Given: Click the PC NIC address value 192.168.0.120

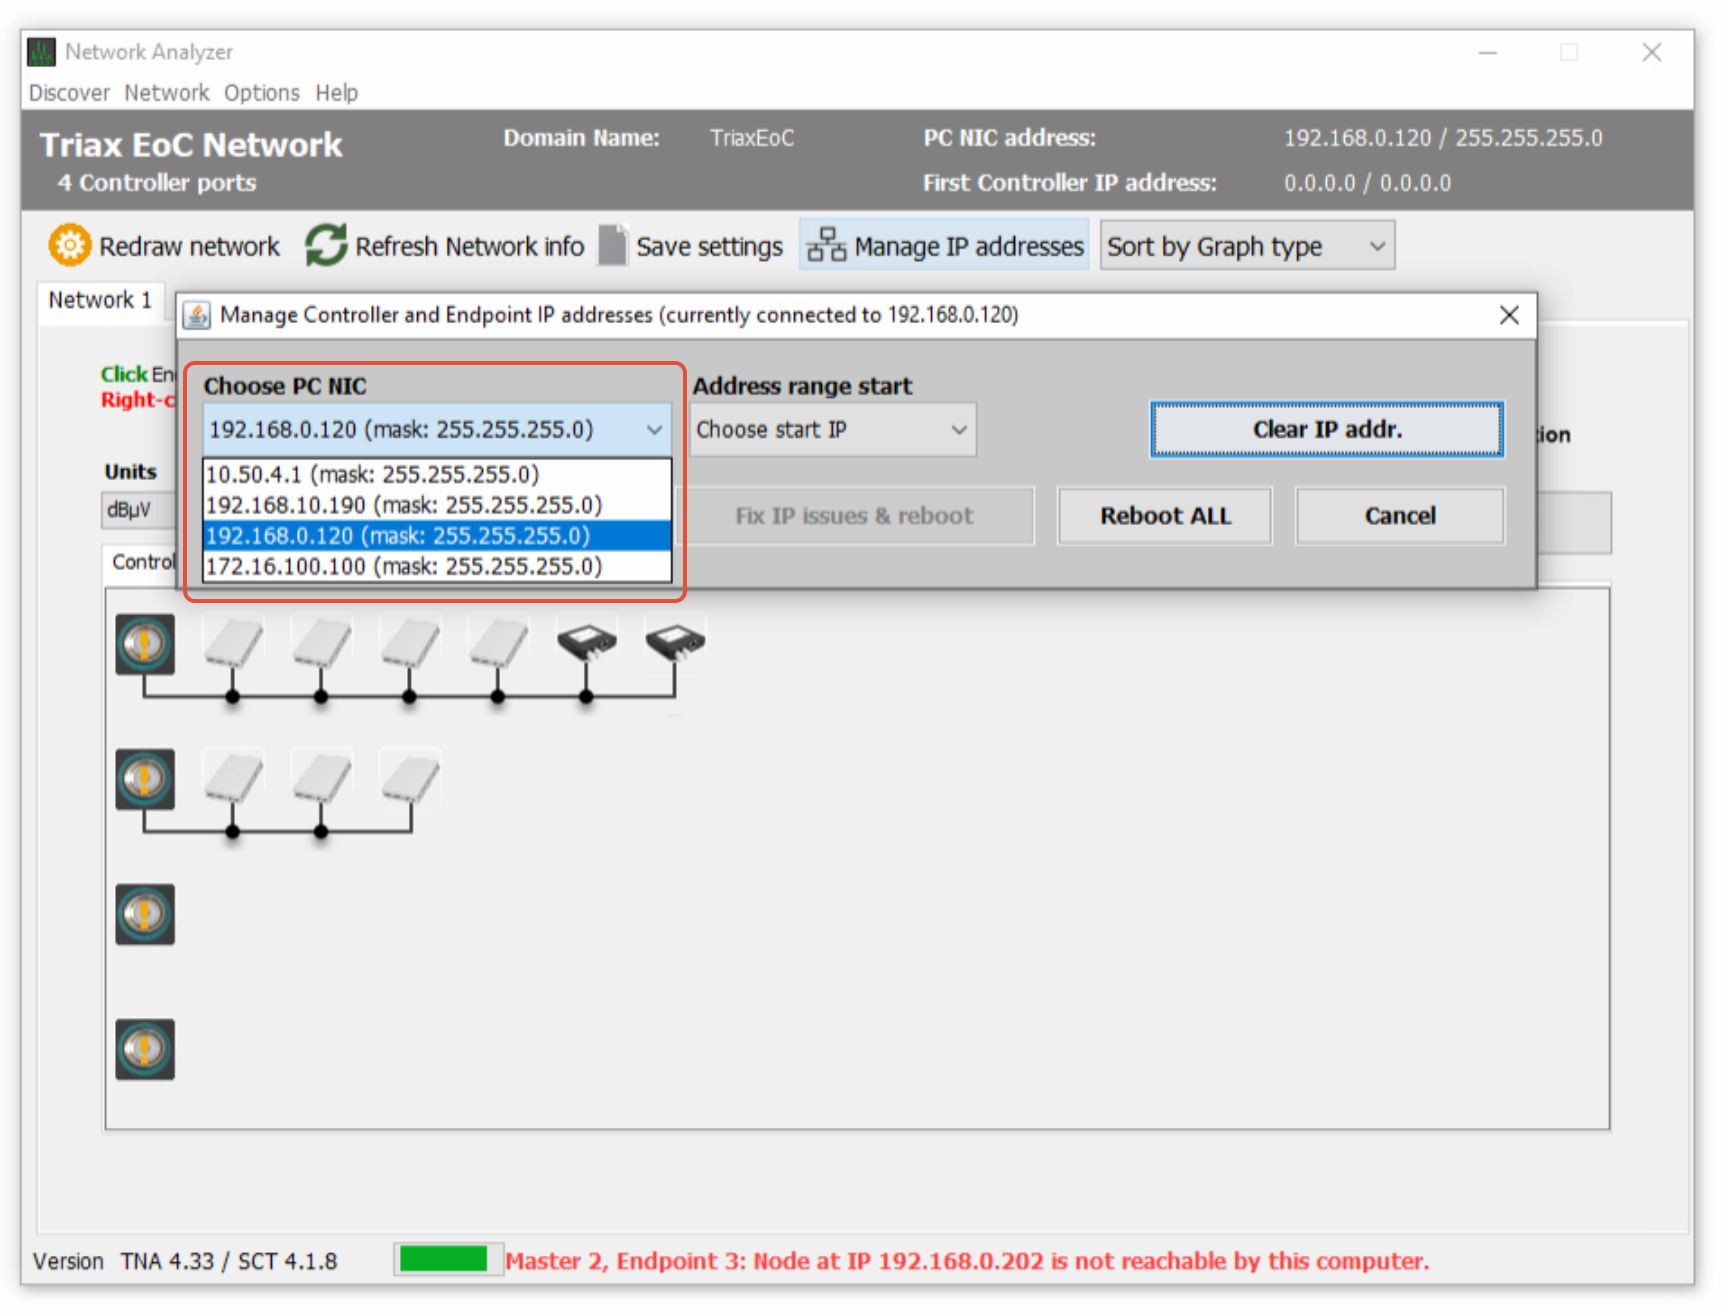Looking at the screenshot, I should tap(1443, 138).
